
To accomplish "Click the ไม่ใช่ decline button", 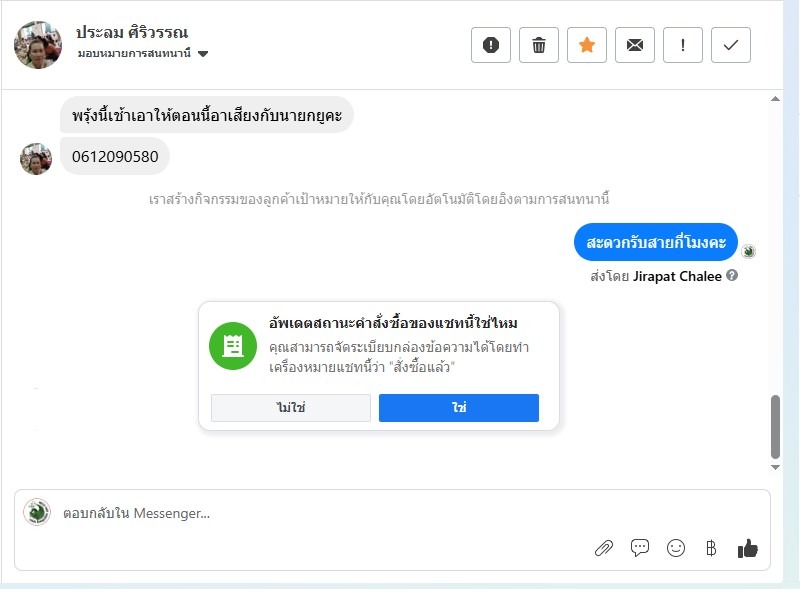I will pos(291,408).
